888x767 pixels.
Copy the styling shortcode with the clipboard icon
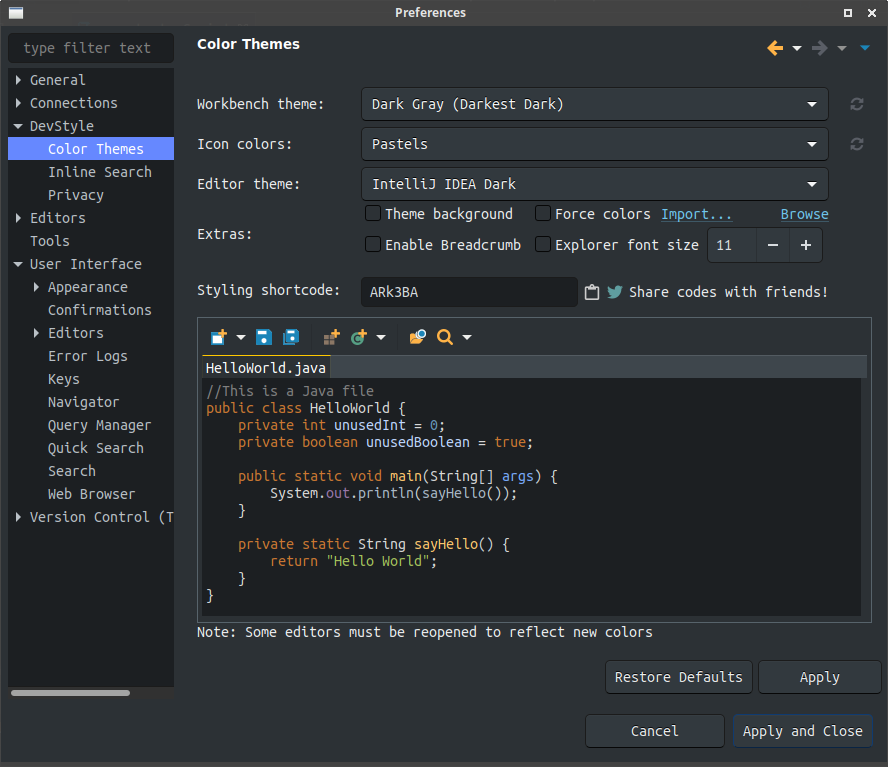coord(591,292)
